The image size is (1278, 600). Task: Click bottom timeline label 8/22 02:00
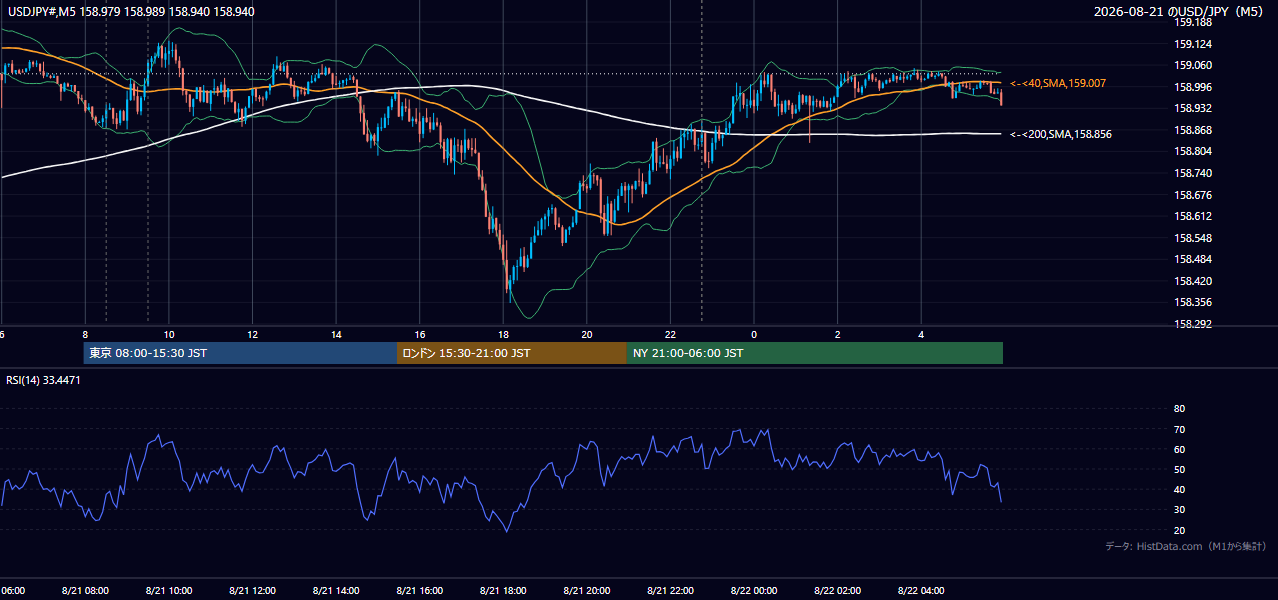[838, 591]
